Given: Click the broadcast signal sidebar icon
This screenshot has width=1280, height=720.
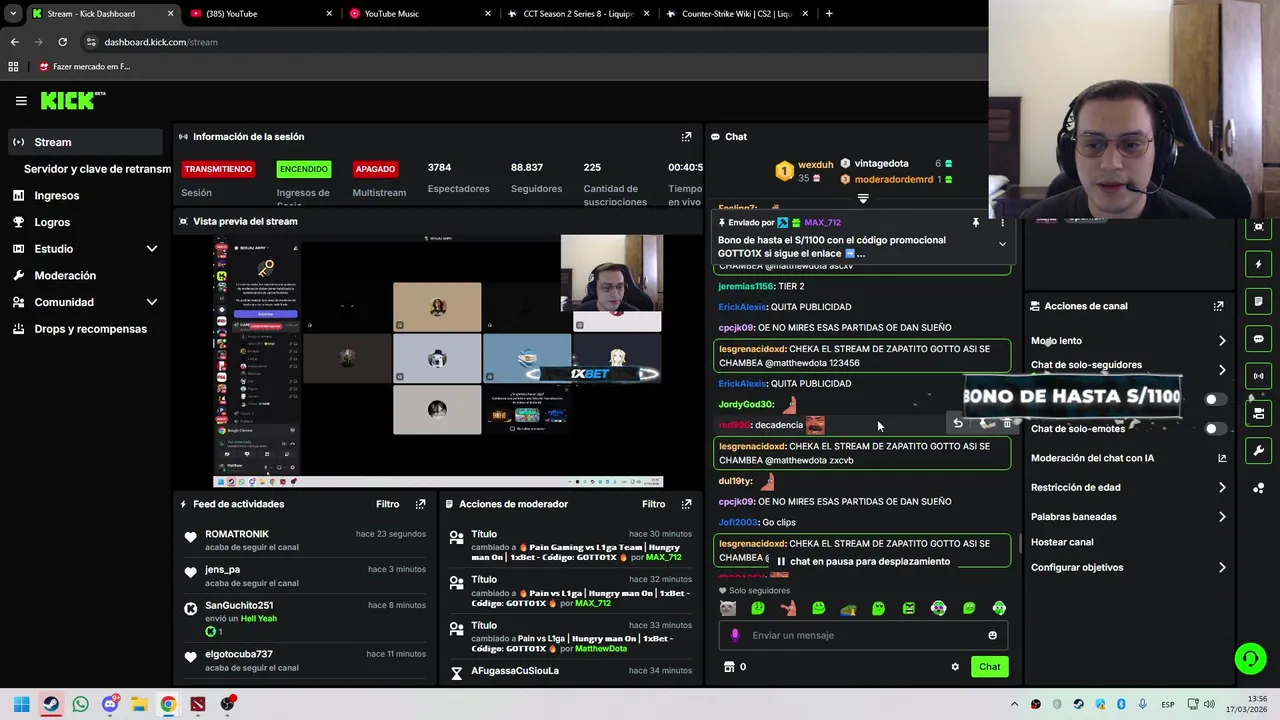Looking at the screenshot, I should pyautogui.click(x=1259, y=376).
